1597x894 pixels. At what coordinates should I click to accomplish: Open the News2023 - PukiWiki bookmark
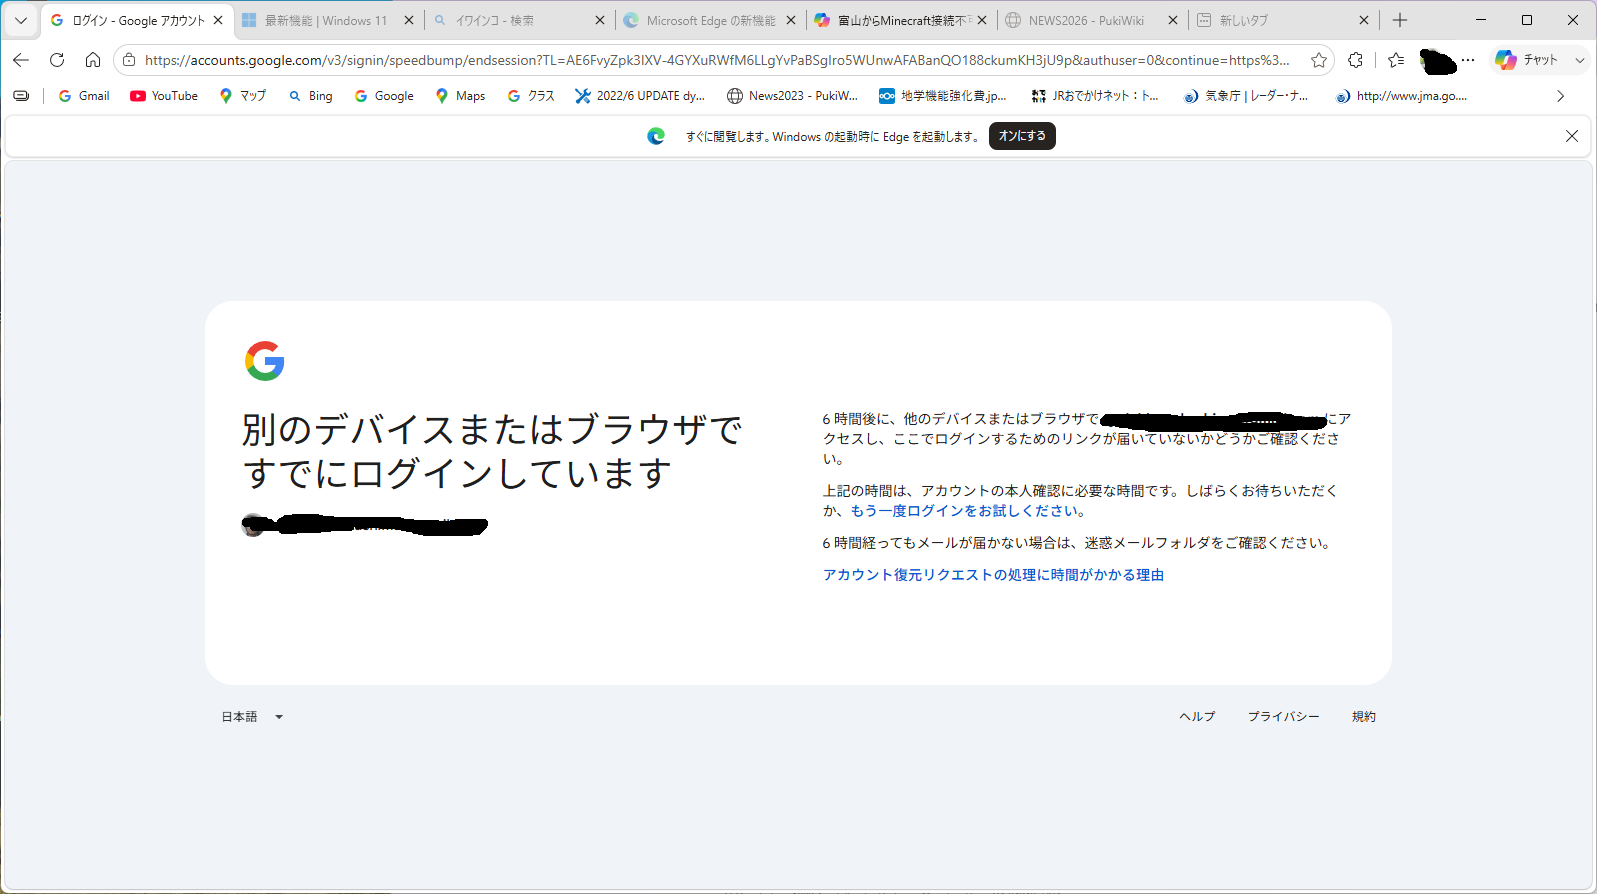pyautogui.click(x=792, y=96)
